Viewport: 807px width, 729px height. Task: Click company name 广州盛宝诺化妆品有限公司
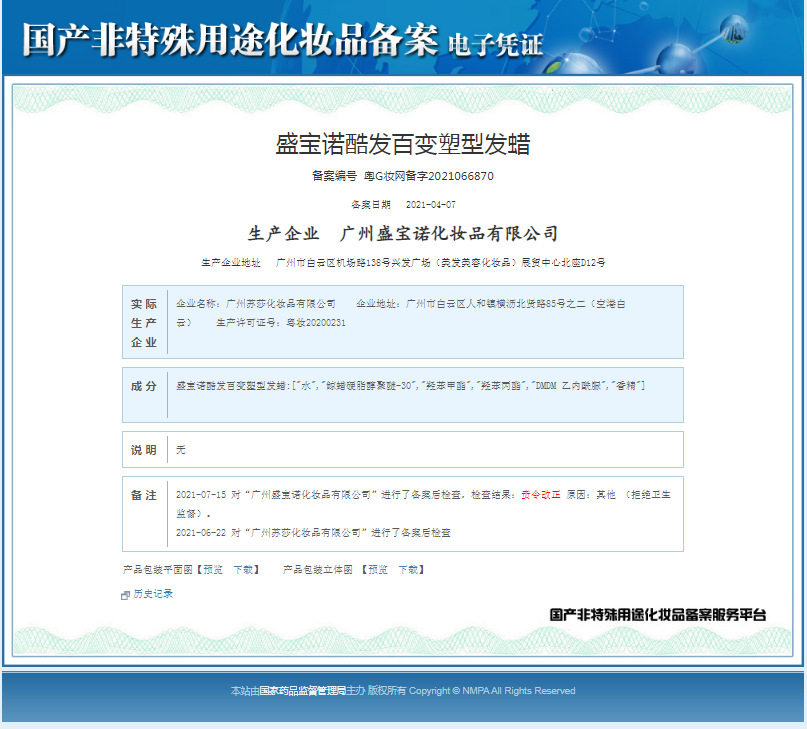[x=449, y=233]
